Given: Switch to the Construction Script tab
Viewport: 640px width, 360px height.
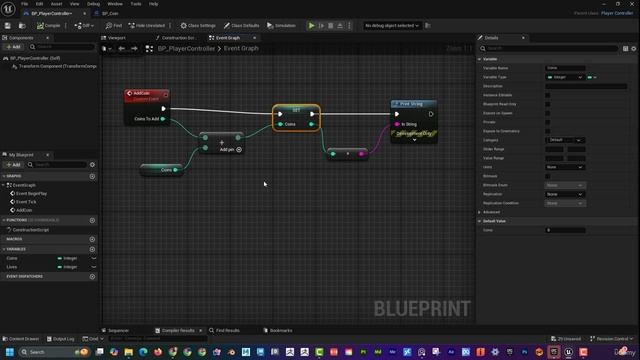Looking at the screenshot, I should (x=179, y=38).
